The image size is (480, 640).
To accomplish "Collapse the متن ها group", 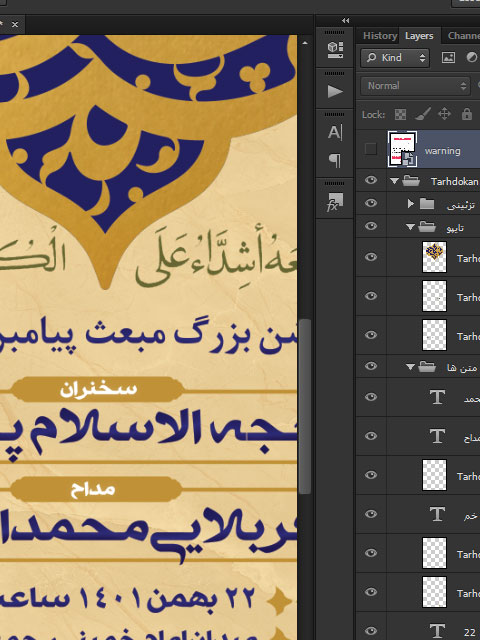I will point(411,367).
